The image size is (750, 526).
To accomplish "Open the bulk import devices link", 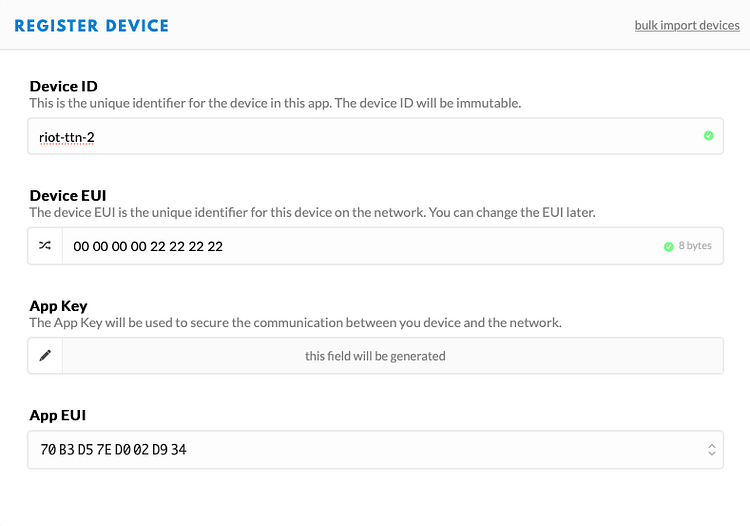I will 687,25.
